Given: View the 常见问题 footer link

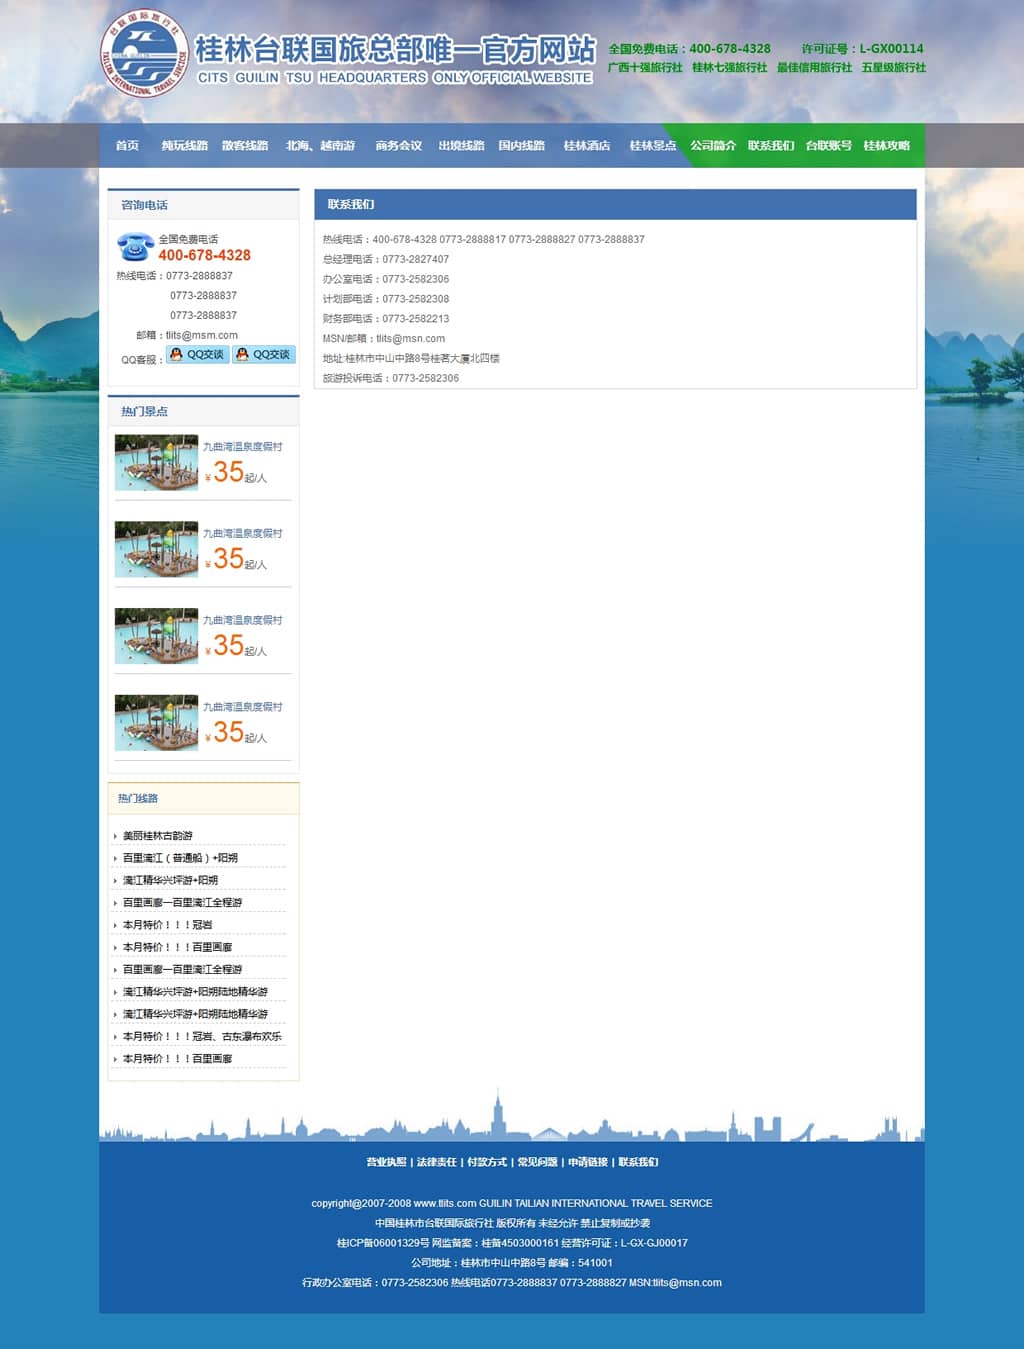Looking at the screenshot, I should tap(537, 1162).
